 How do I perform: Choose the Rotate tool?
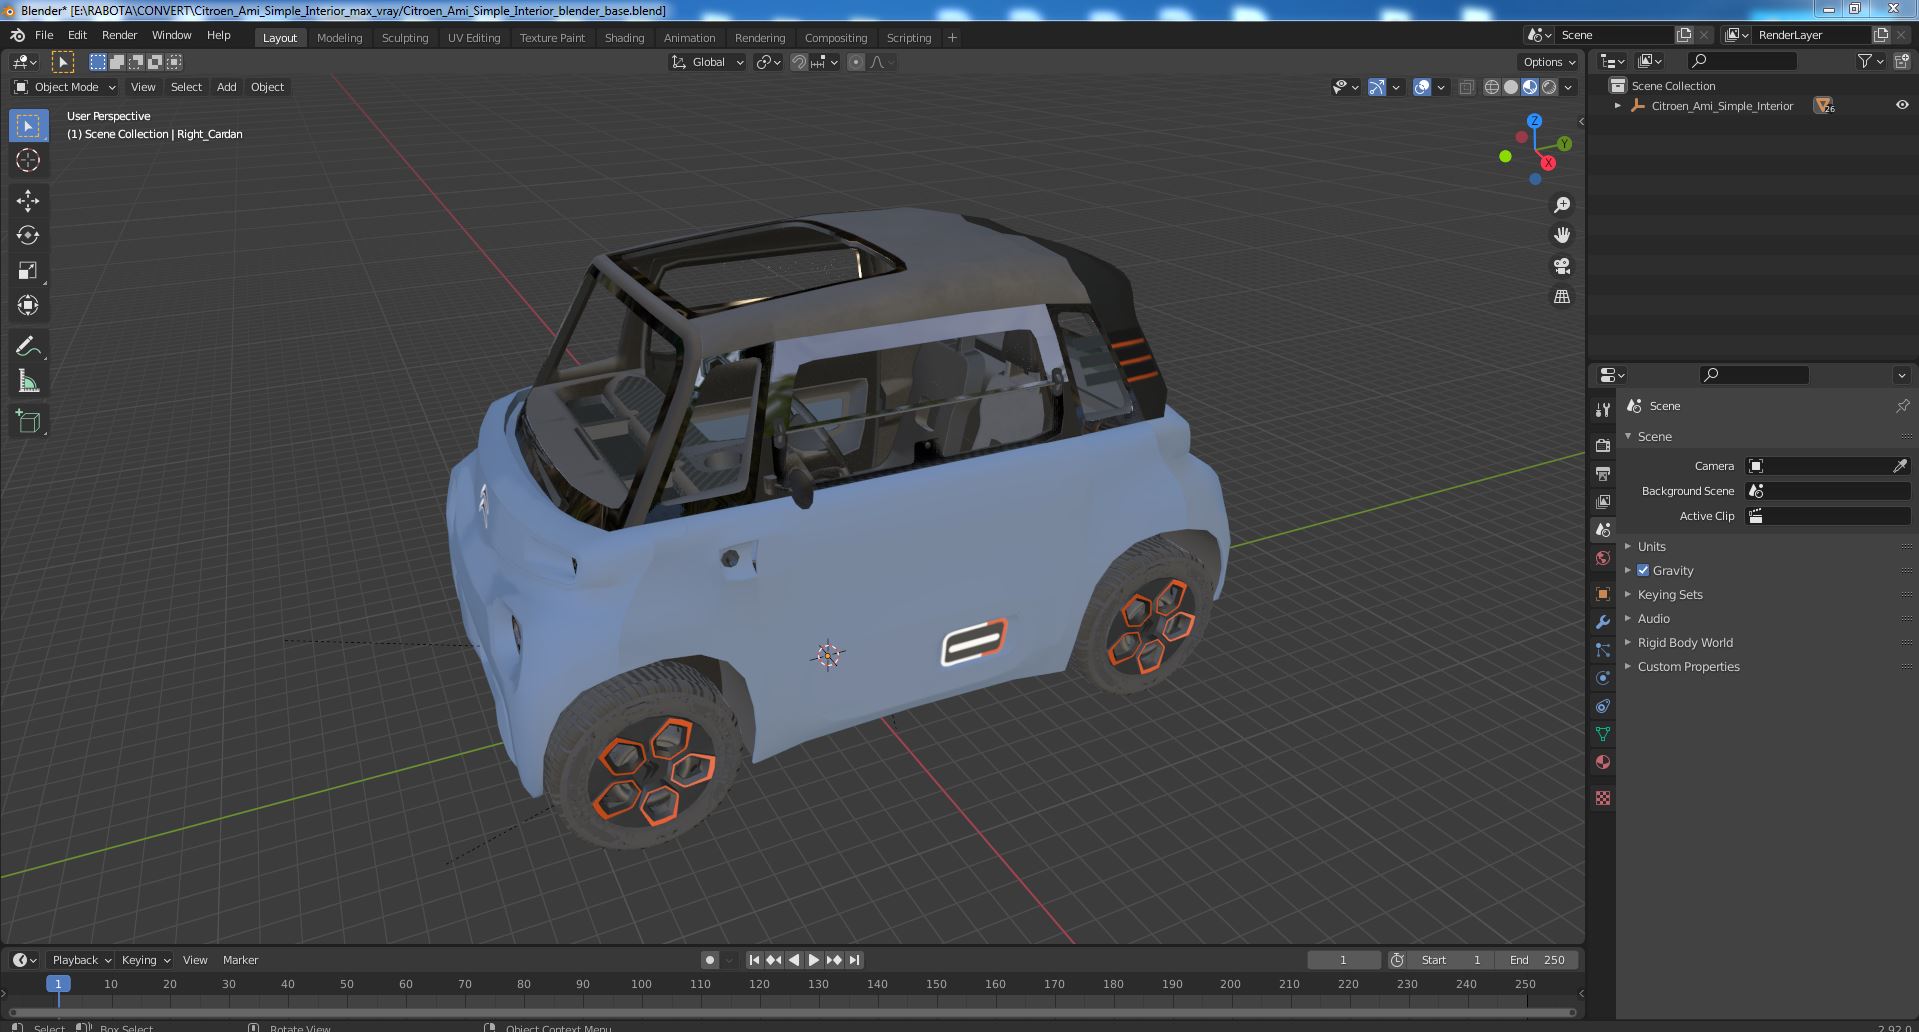[x=28, y=235]
